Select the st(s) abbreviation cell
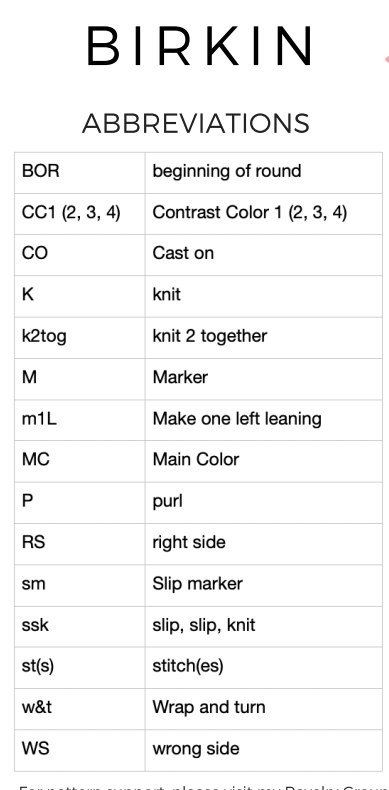389x790 pixels. [80, 668]
